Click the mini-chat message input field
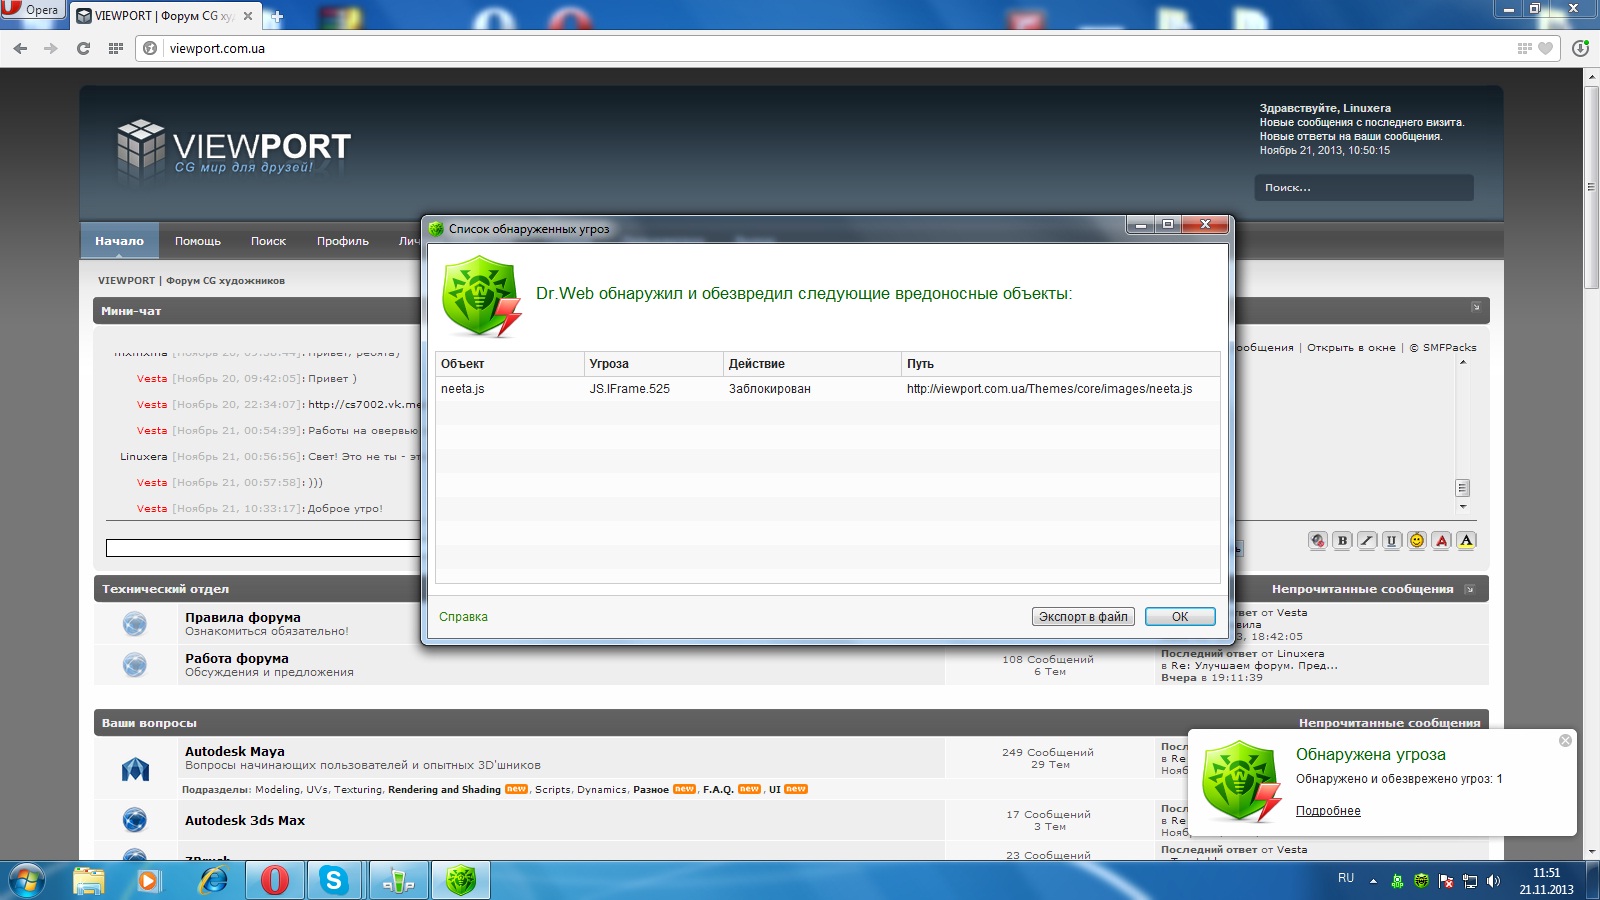This screenshot has width=1600, height=900. click(x=263, y=548)
